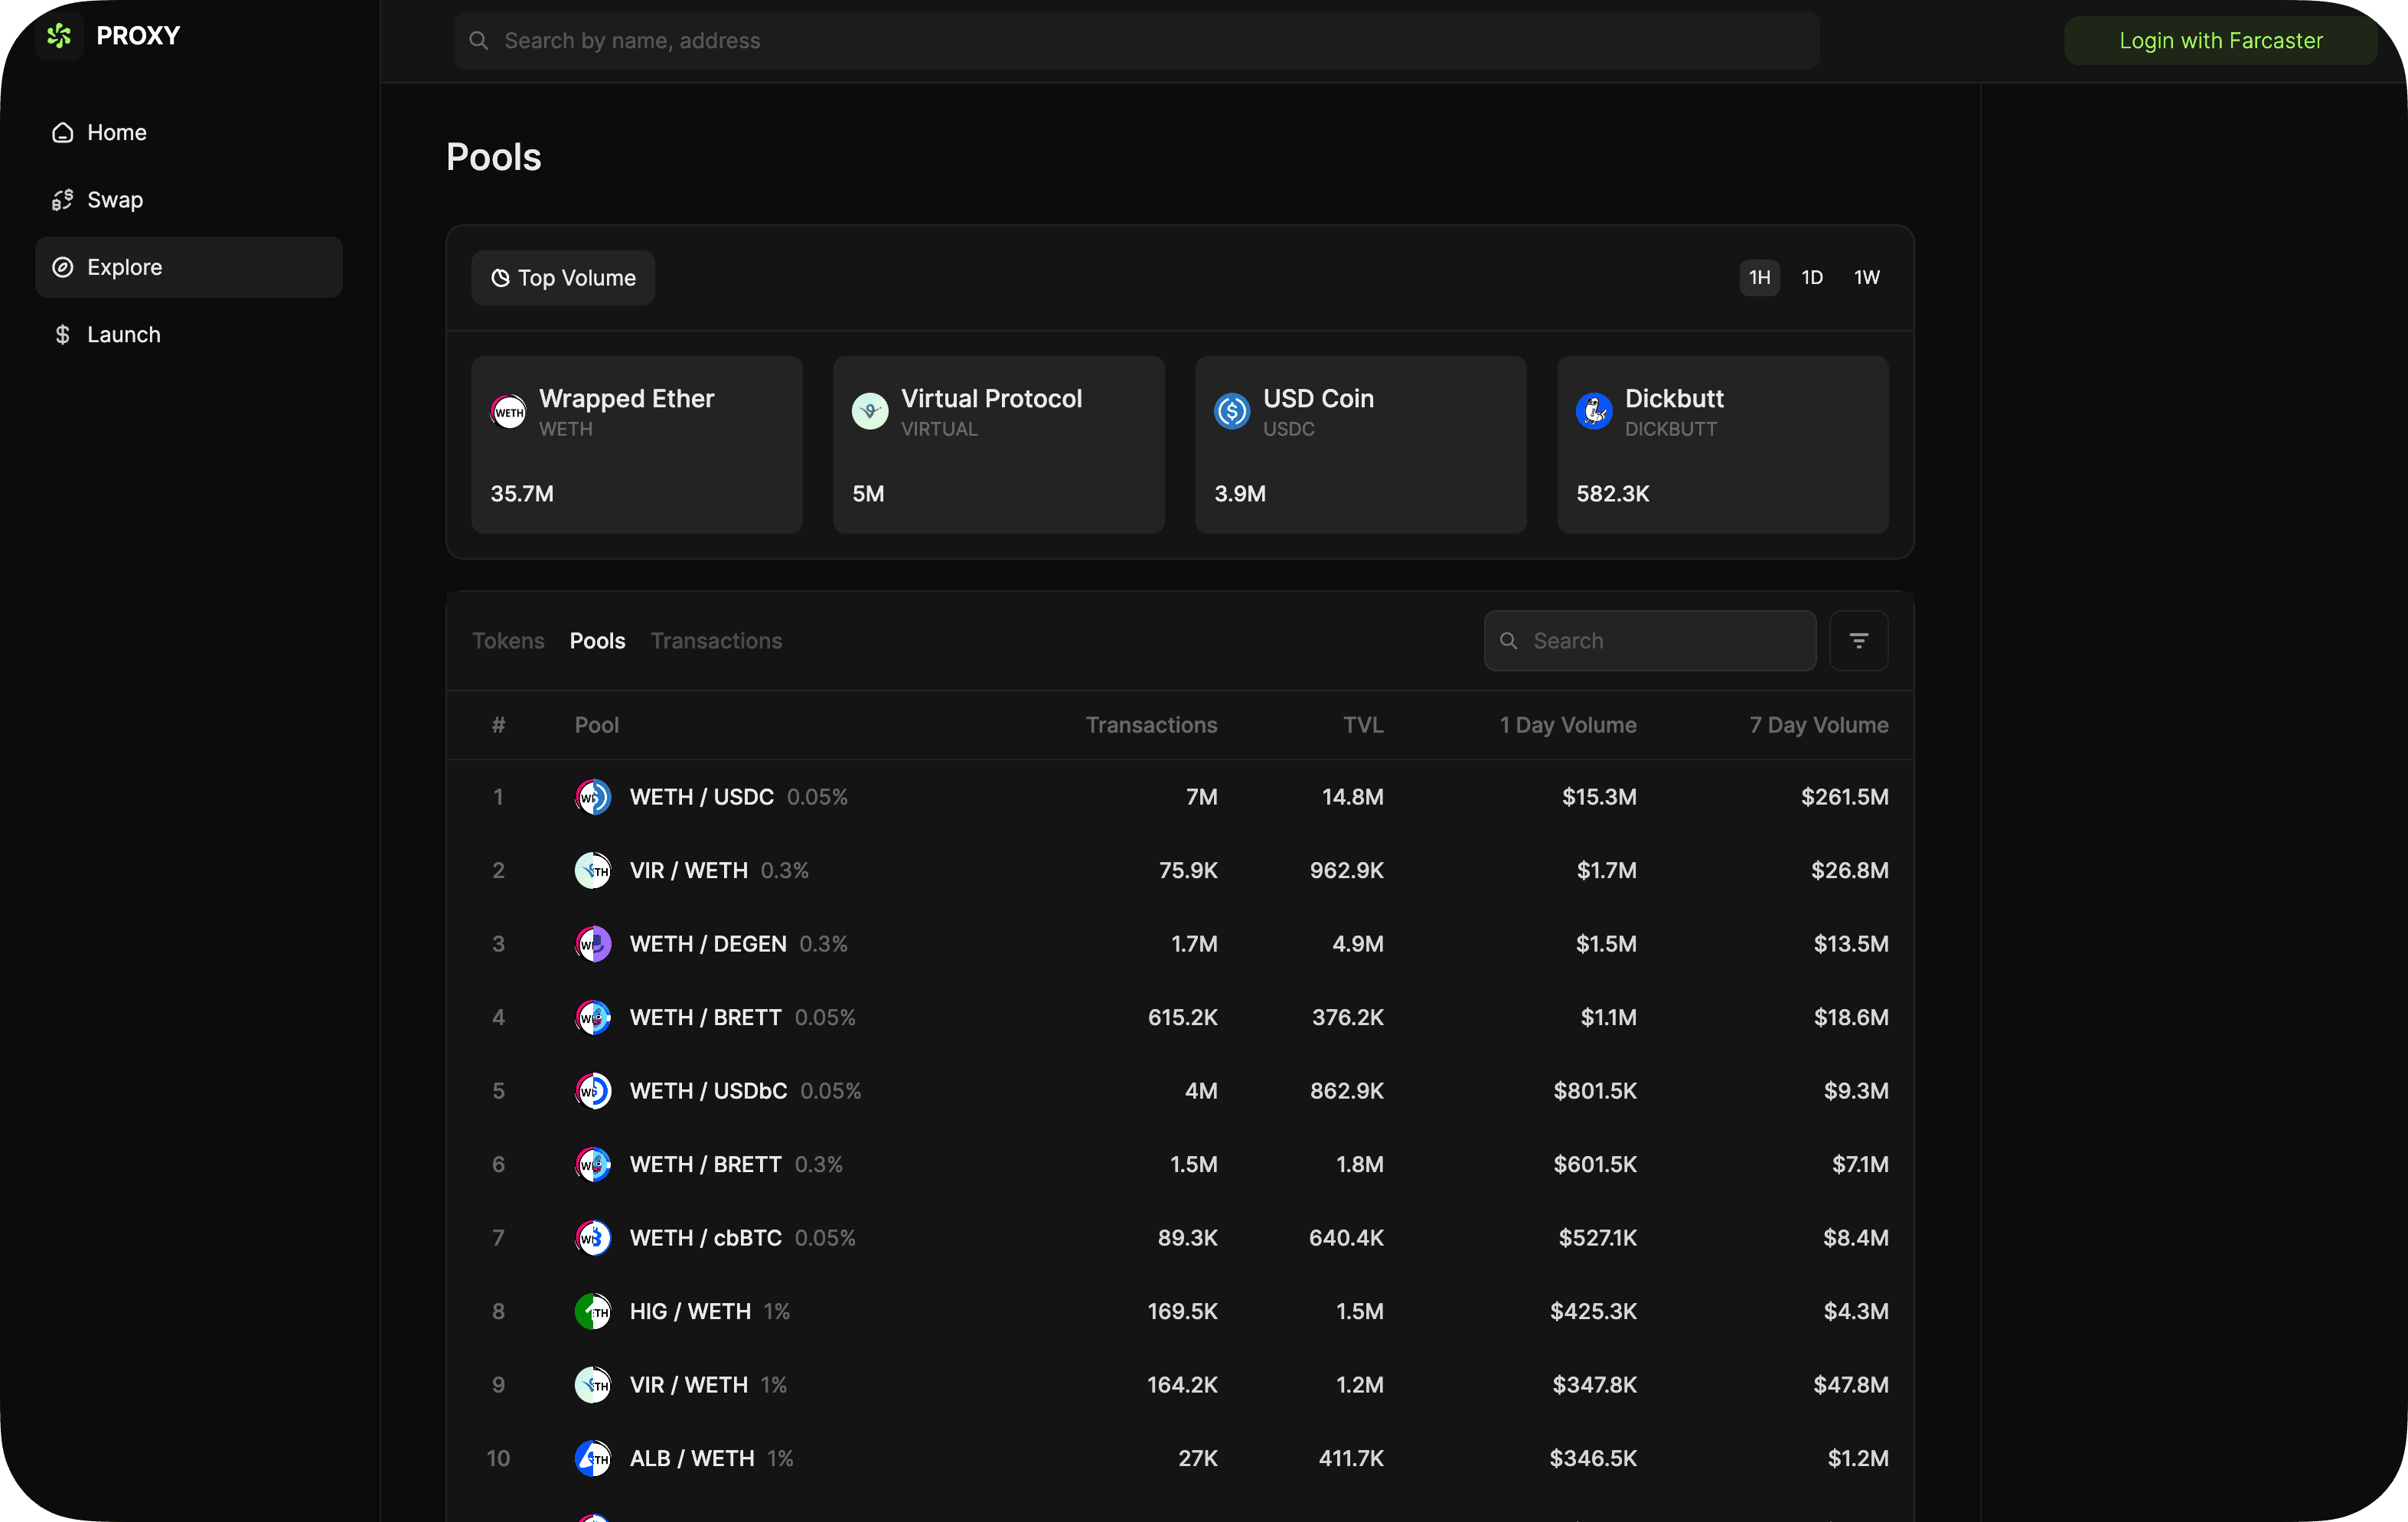Click the WETH / BRETT 0.3% pair icon
The width and height of the screenshot is (2408, 1522).
click(593, 1165)
